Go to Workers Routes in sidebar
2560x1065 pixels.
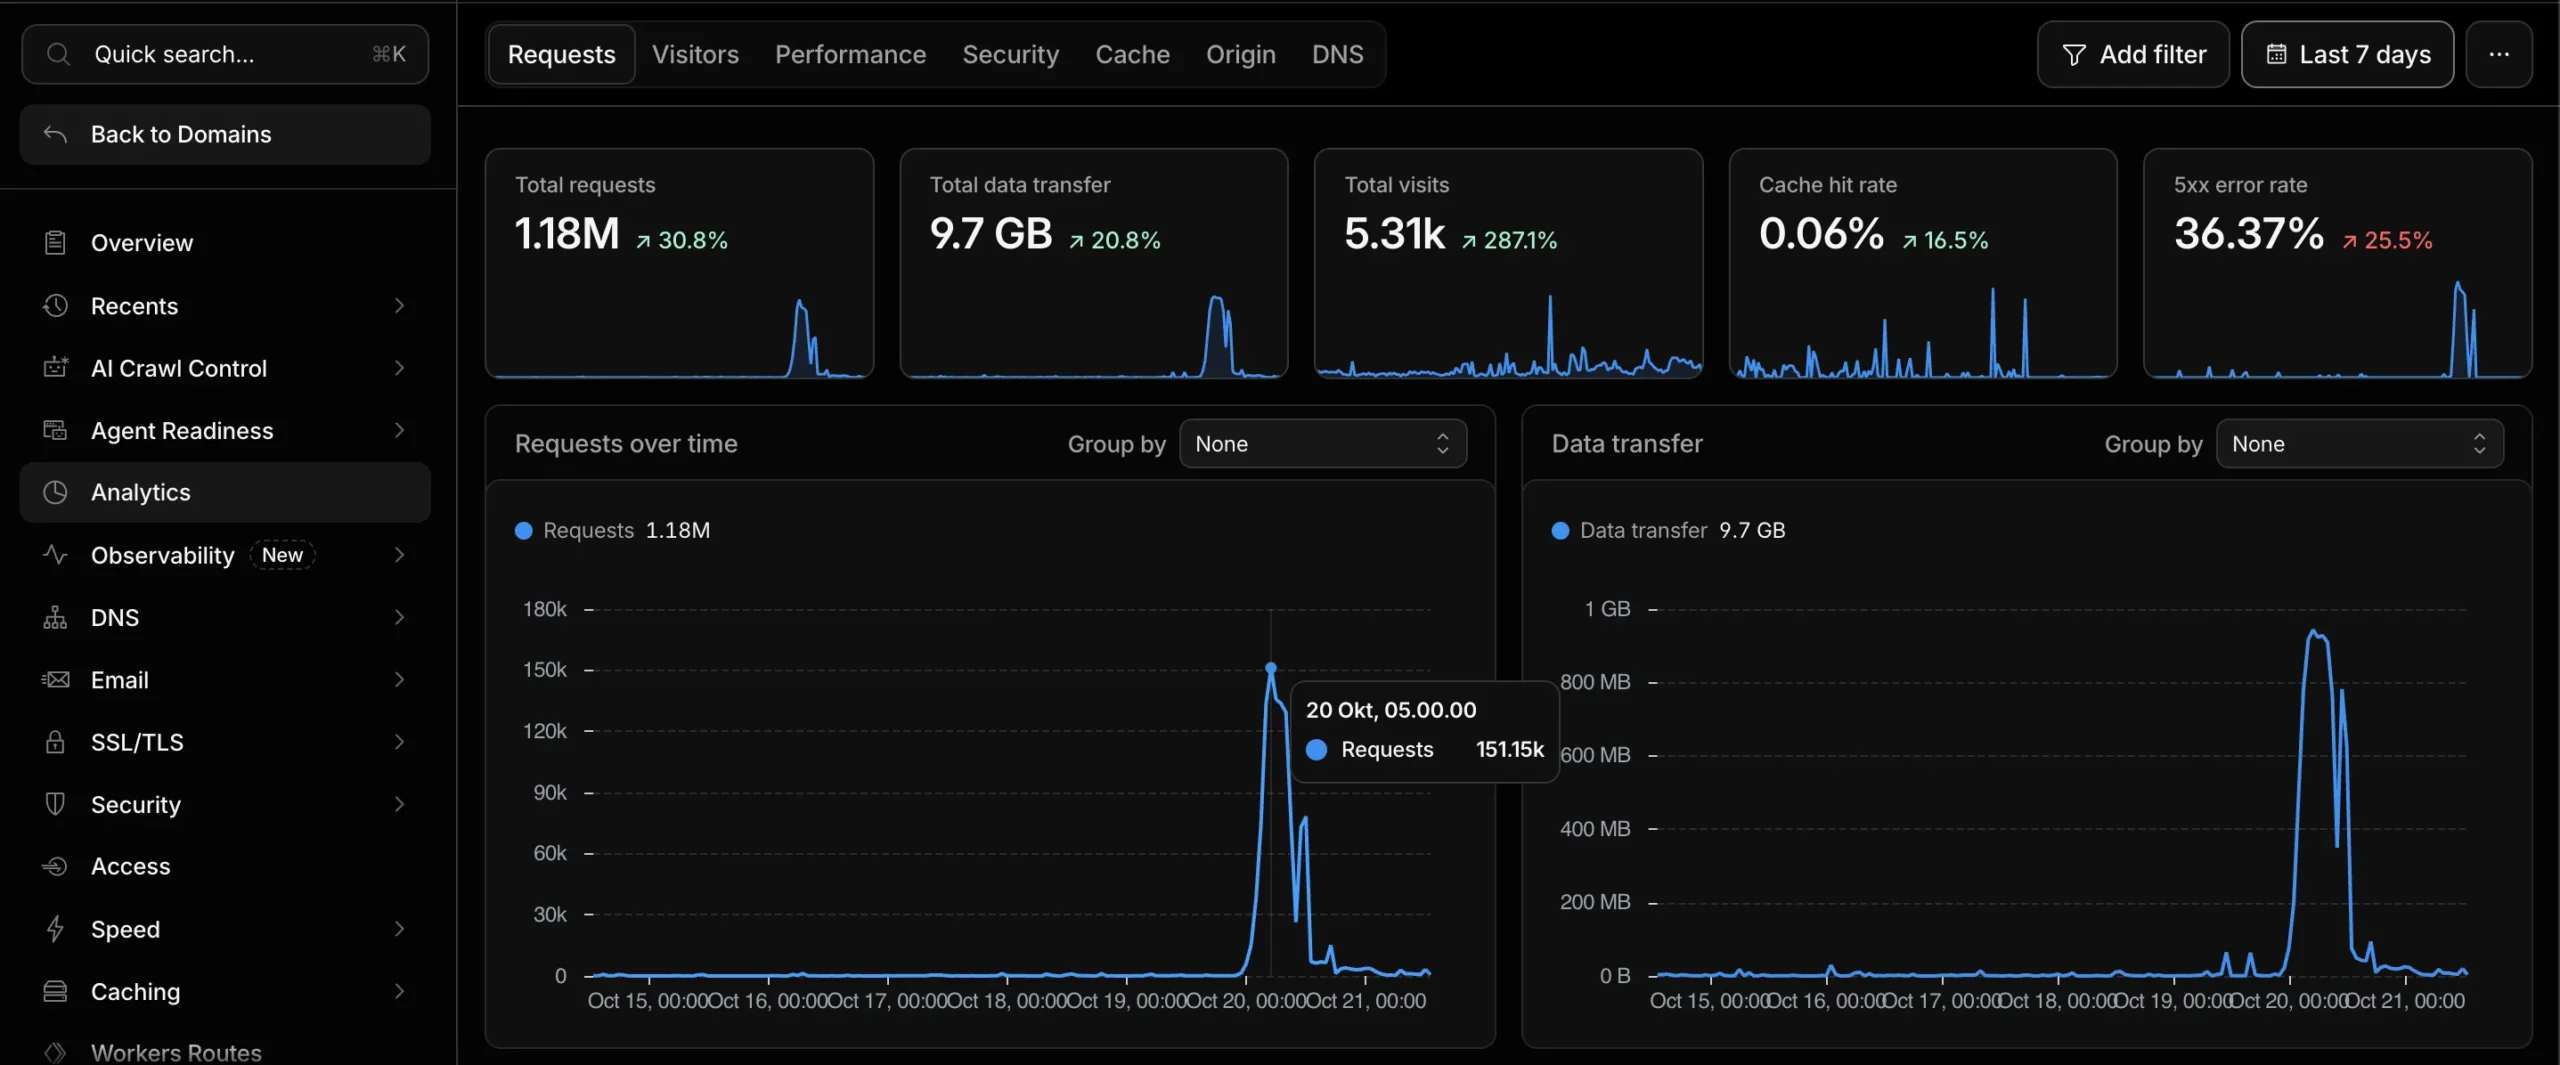click(176, 1052)
